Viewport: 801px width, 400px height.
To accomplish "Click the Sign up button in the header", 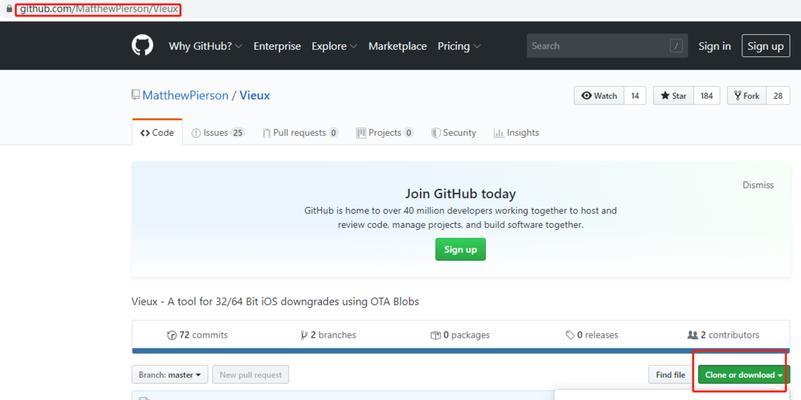I will (765, 46).
